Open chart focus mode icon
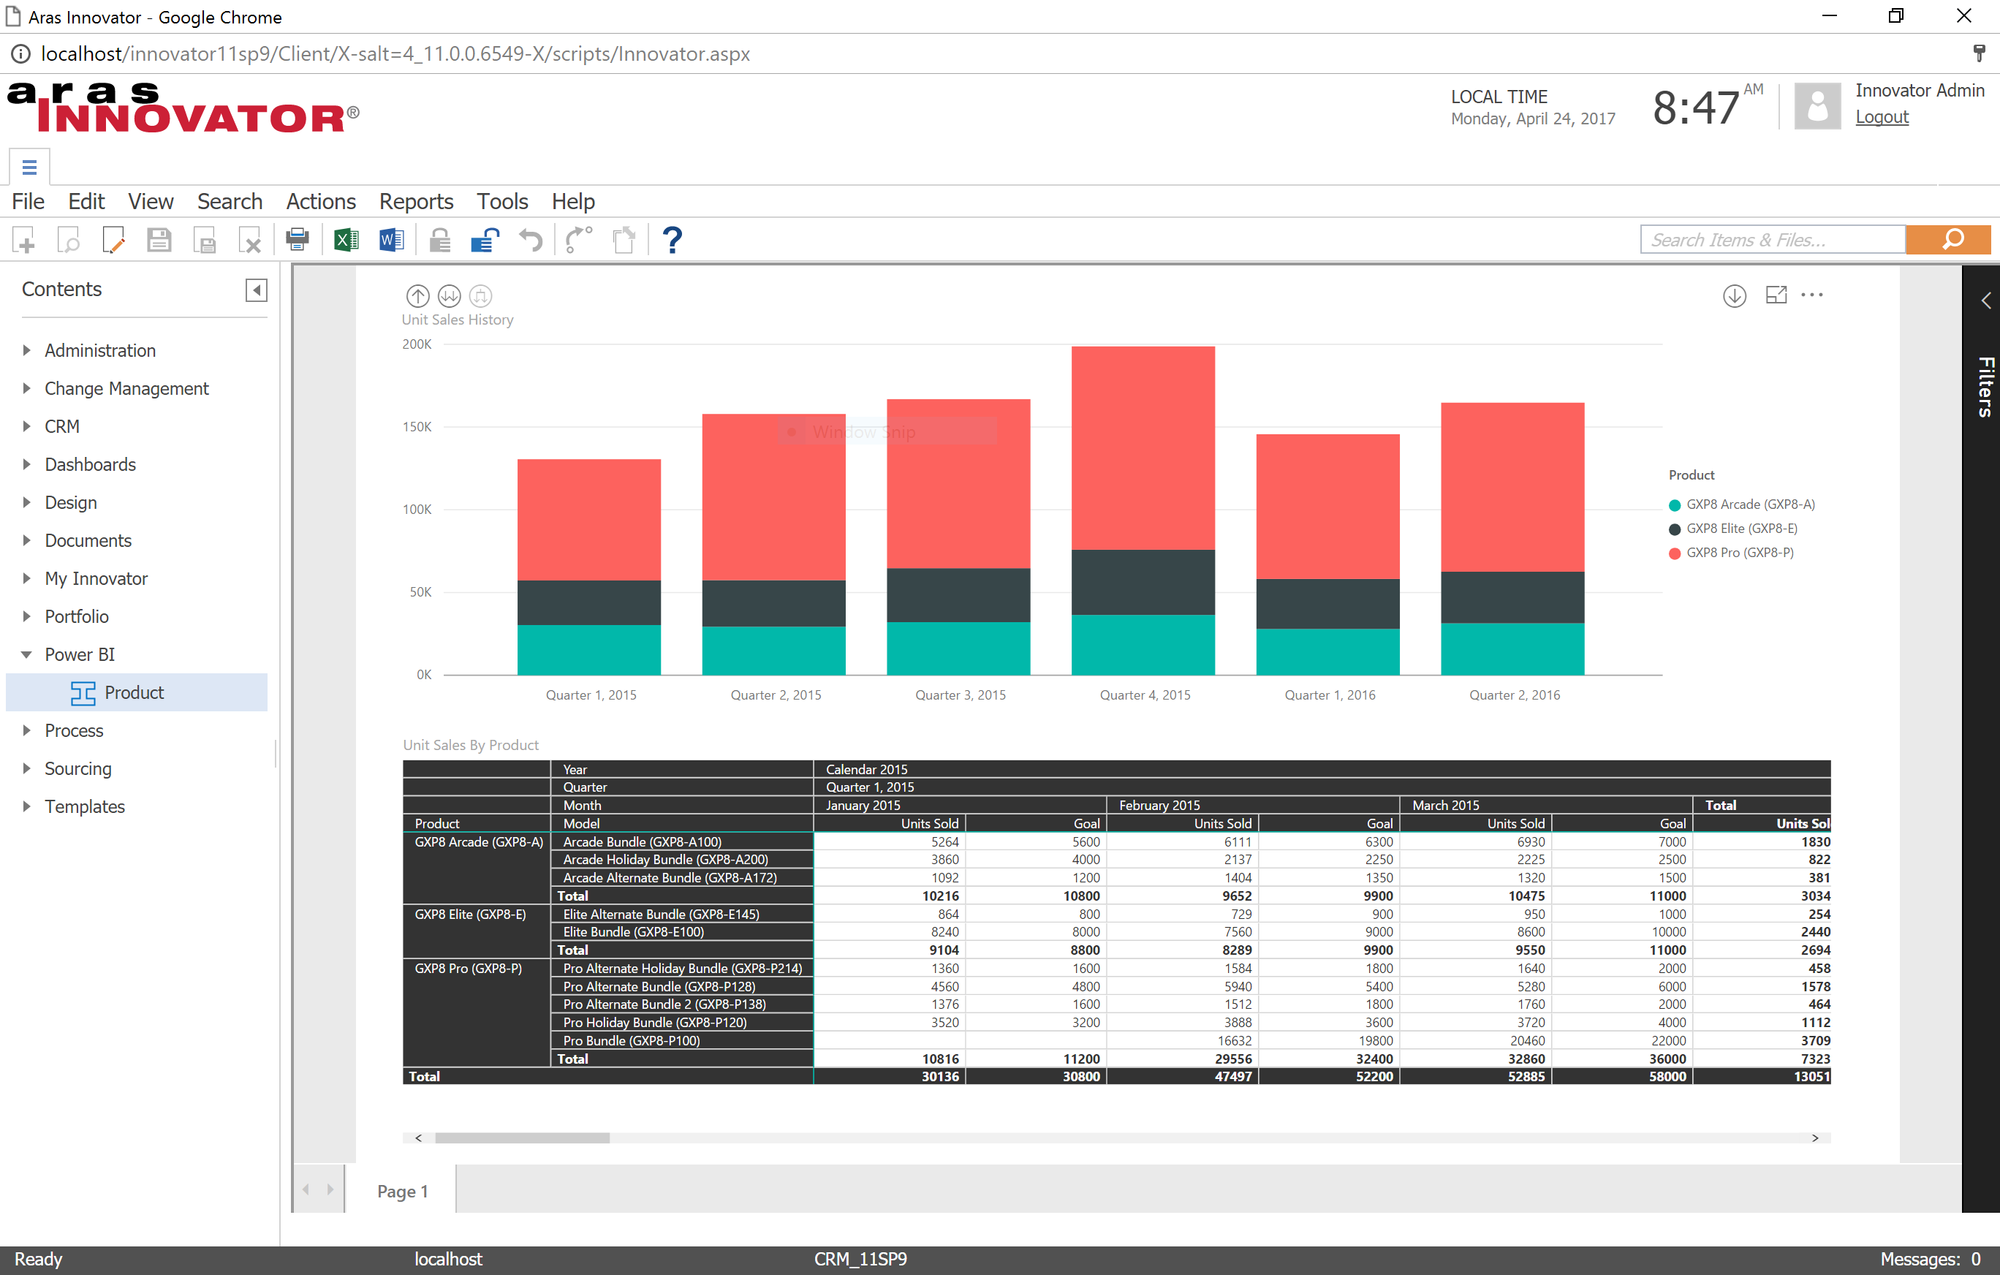The height and width of the screenshot is (1275, 2000). pyautogui.click(x=1776, y=295)
